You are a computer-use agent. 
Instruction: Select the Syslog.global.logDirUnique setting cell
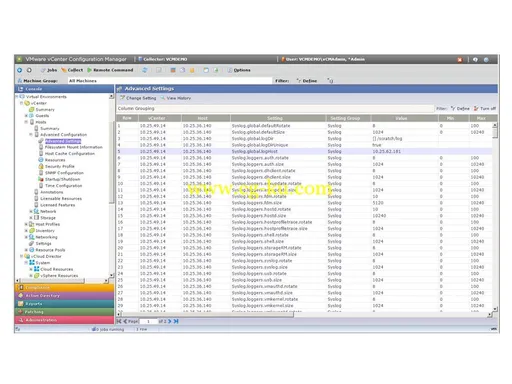(x=260, y=145)
